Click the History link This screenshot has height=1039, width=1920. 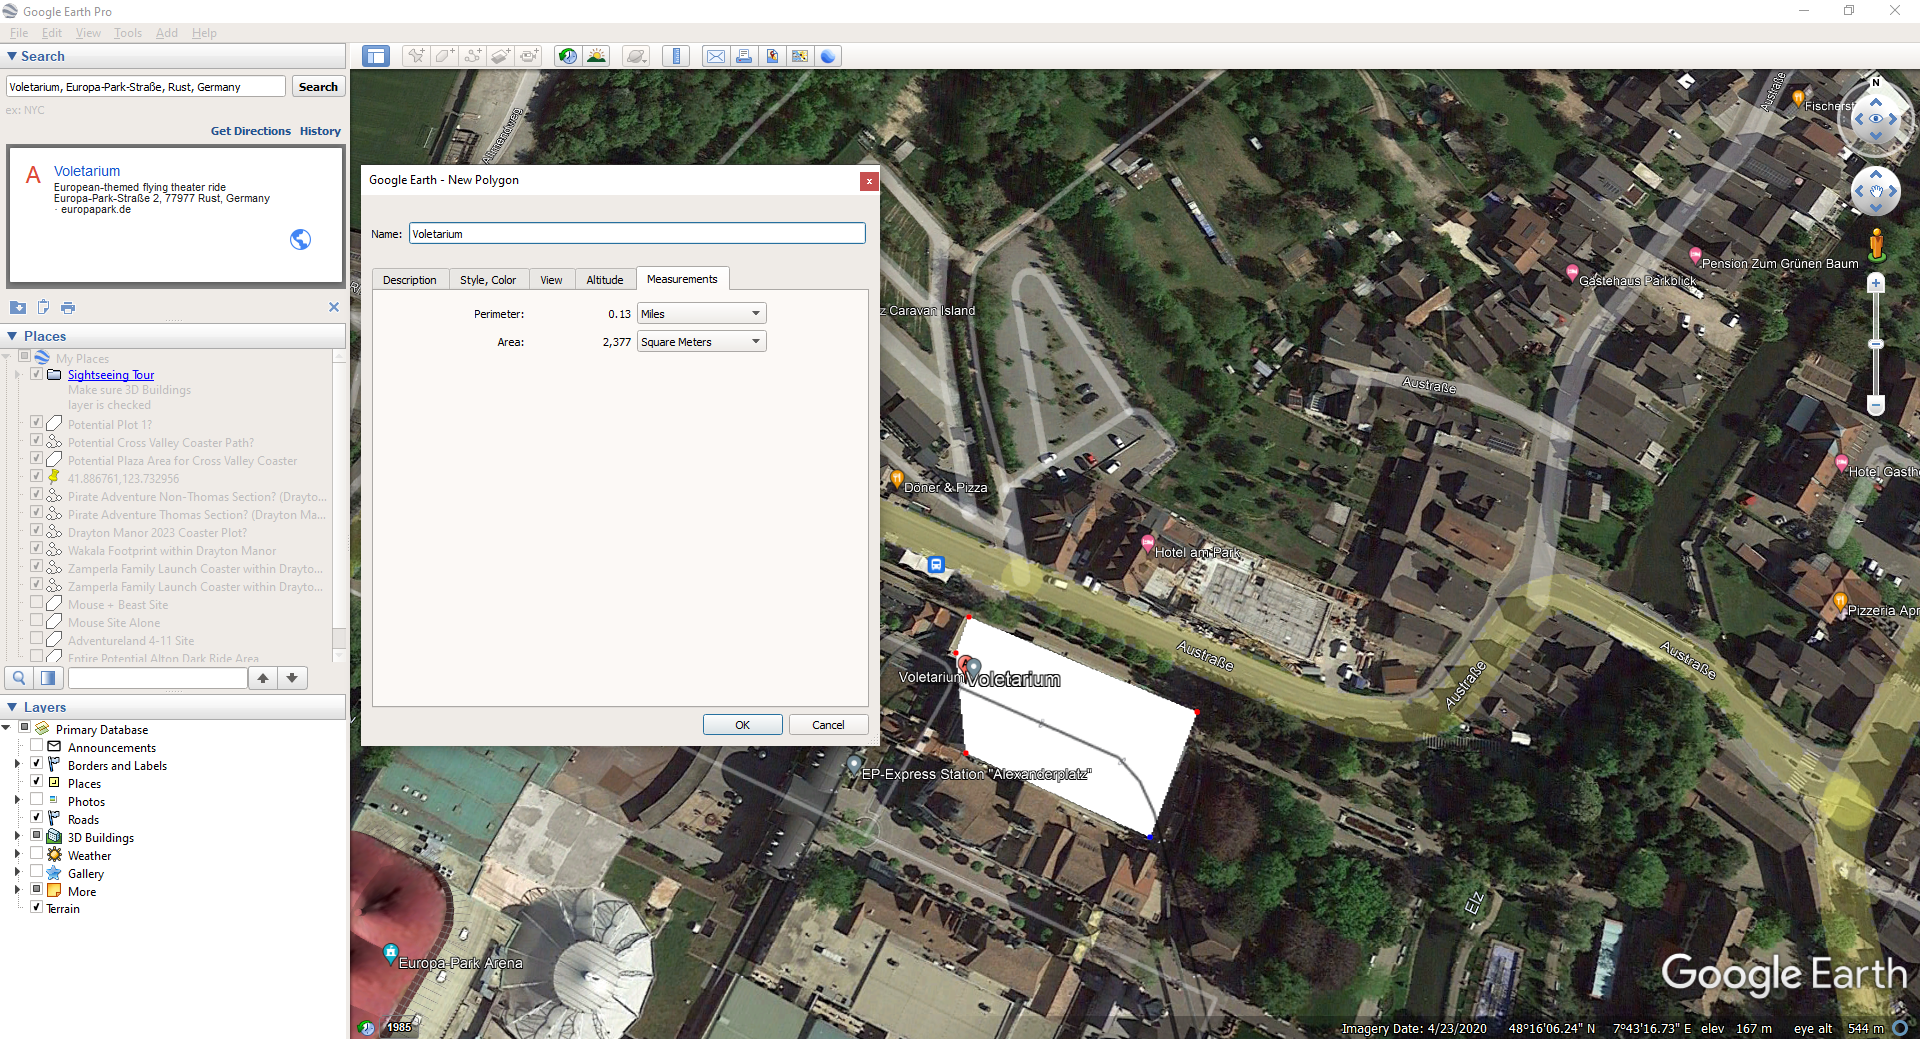(320, 131)
